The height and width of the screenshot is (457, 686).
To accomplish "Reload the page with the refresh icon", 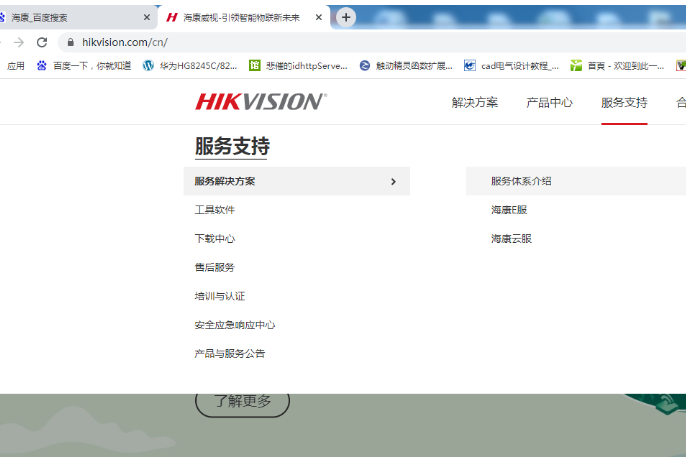I will [42, 42].
